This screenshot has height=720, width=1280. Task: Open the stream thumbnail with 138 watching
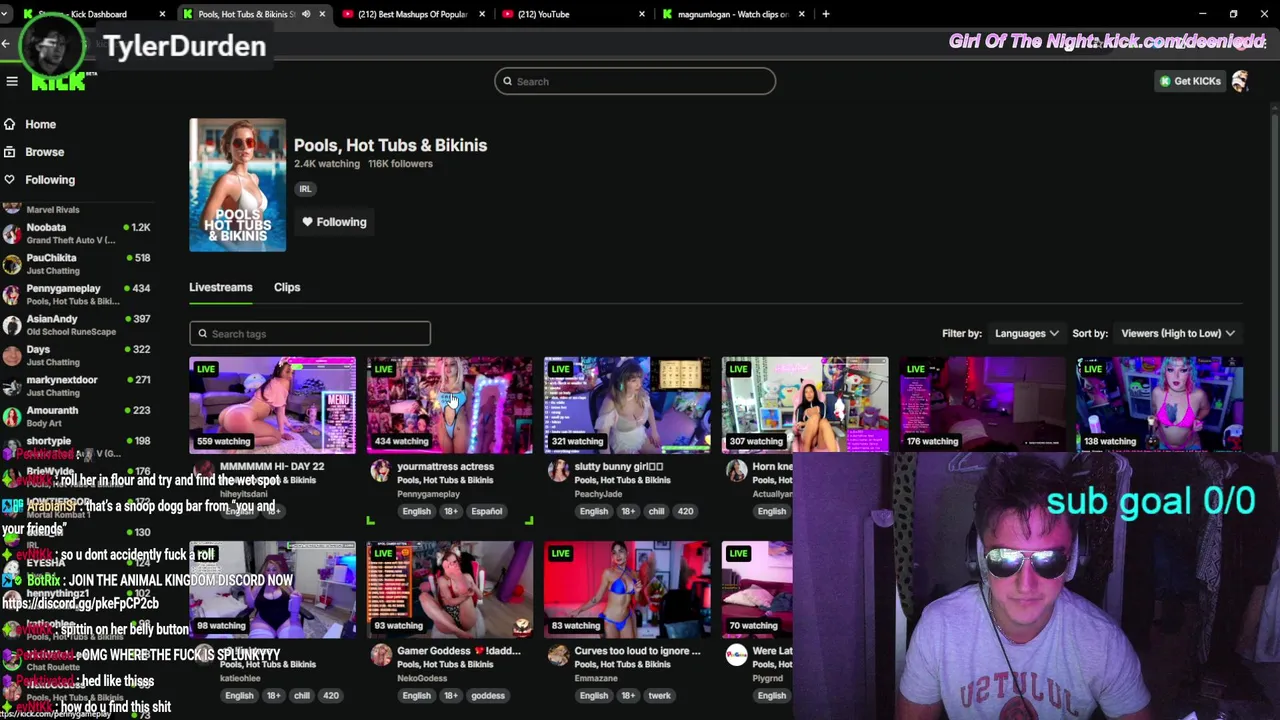click(1160, 404)
